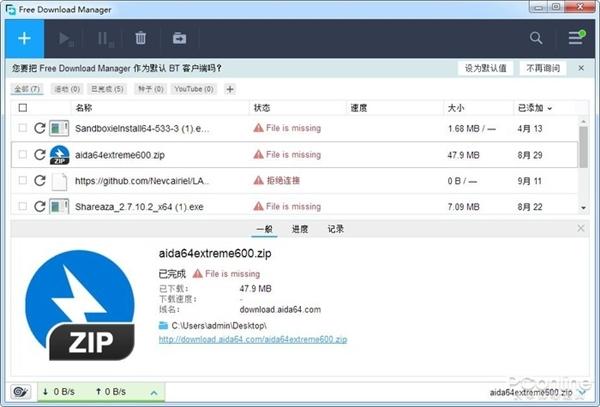Click the pause all downloads icon
Viewport: 600px width, 407px height.
coord(105,39)
